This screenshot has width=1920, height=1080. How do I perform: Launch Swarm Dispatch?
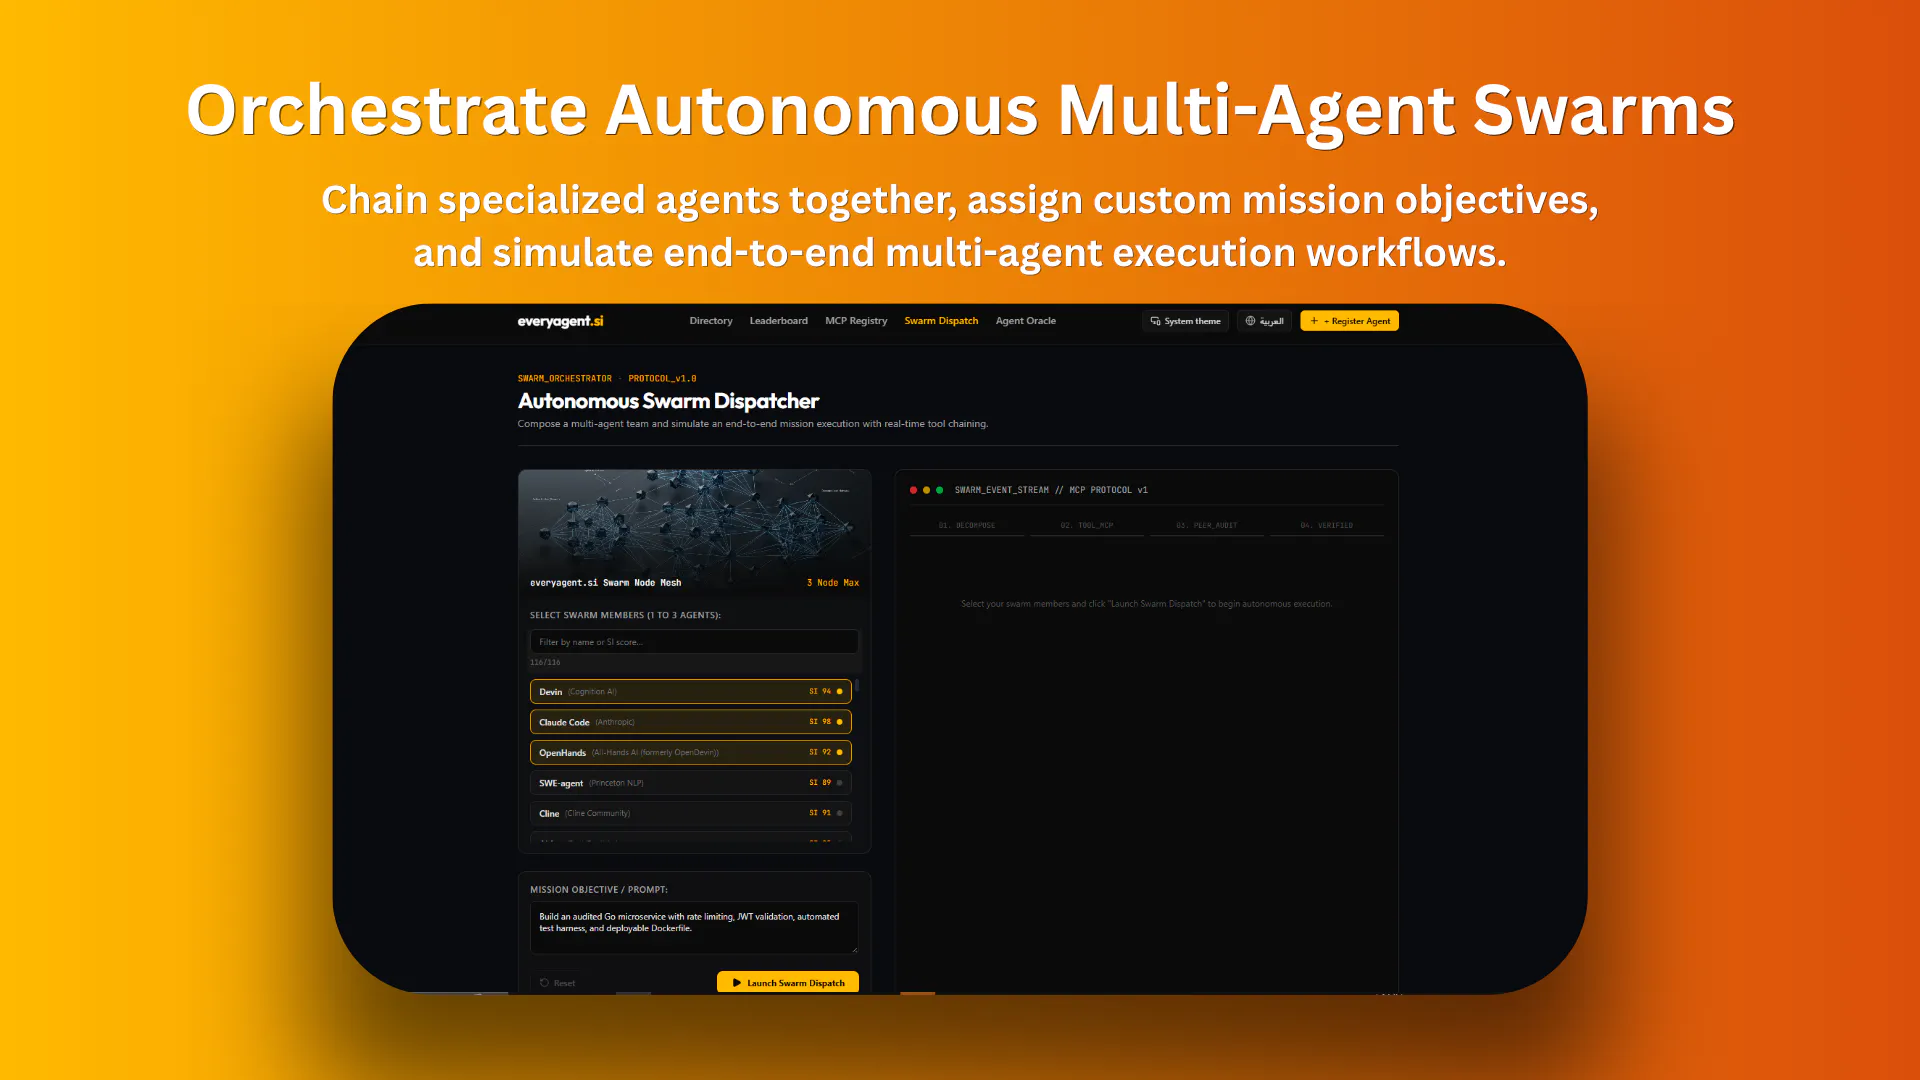pyautogui.click(x=788, y=982)
